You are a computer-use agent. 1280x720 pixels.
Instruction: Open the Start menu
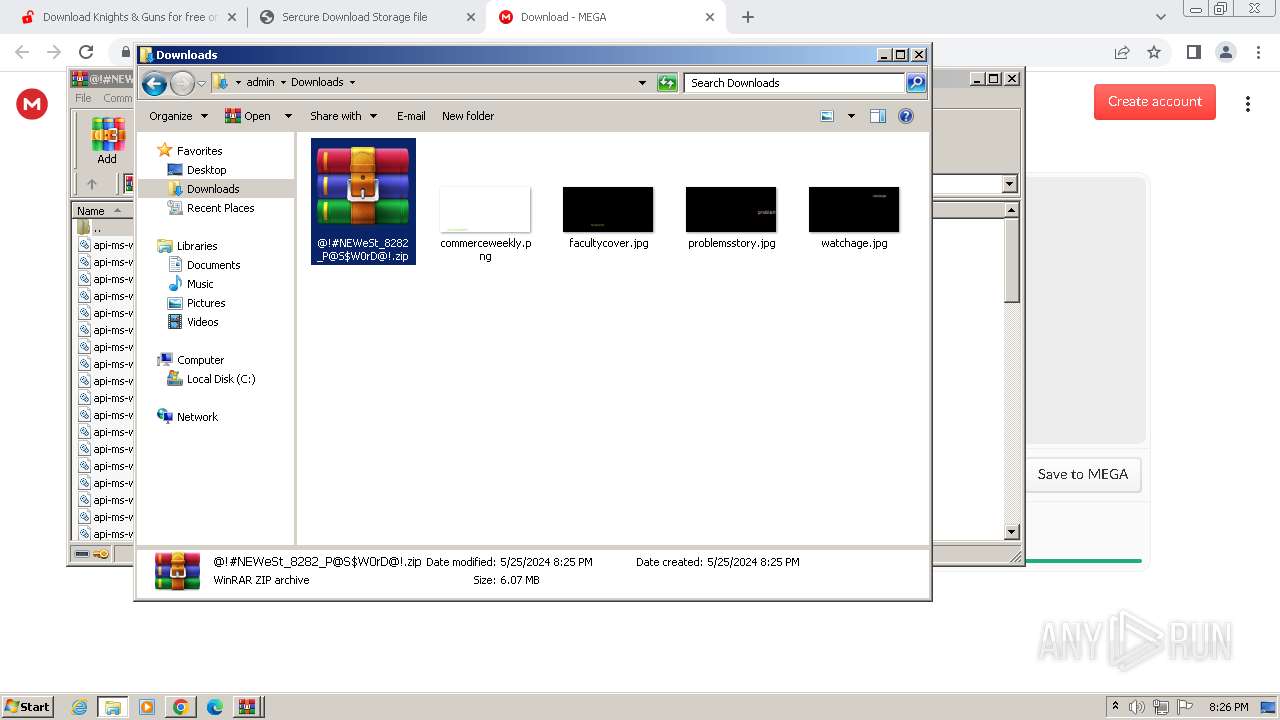click(28, 706)
